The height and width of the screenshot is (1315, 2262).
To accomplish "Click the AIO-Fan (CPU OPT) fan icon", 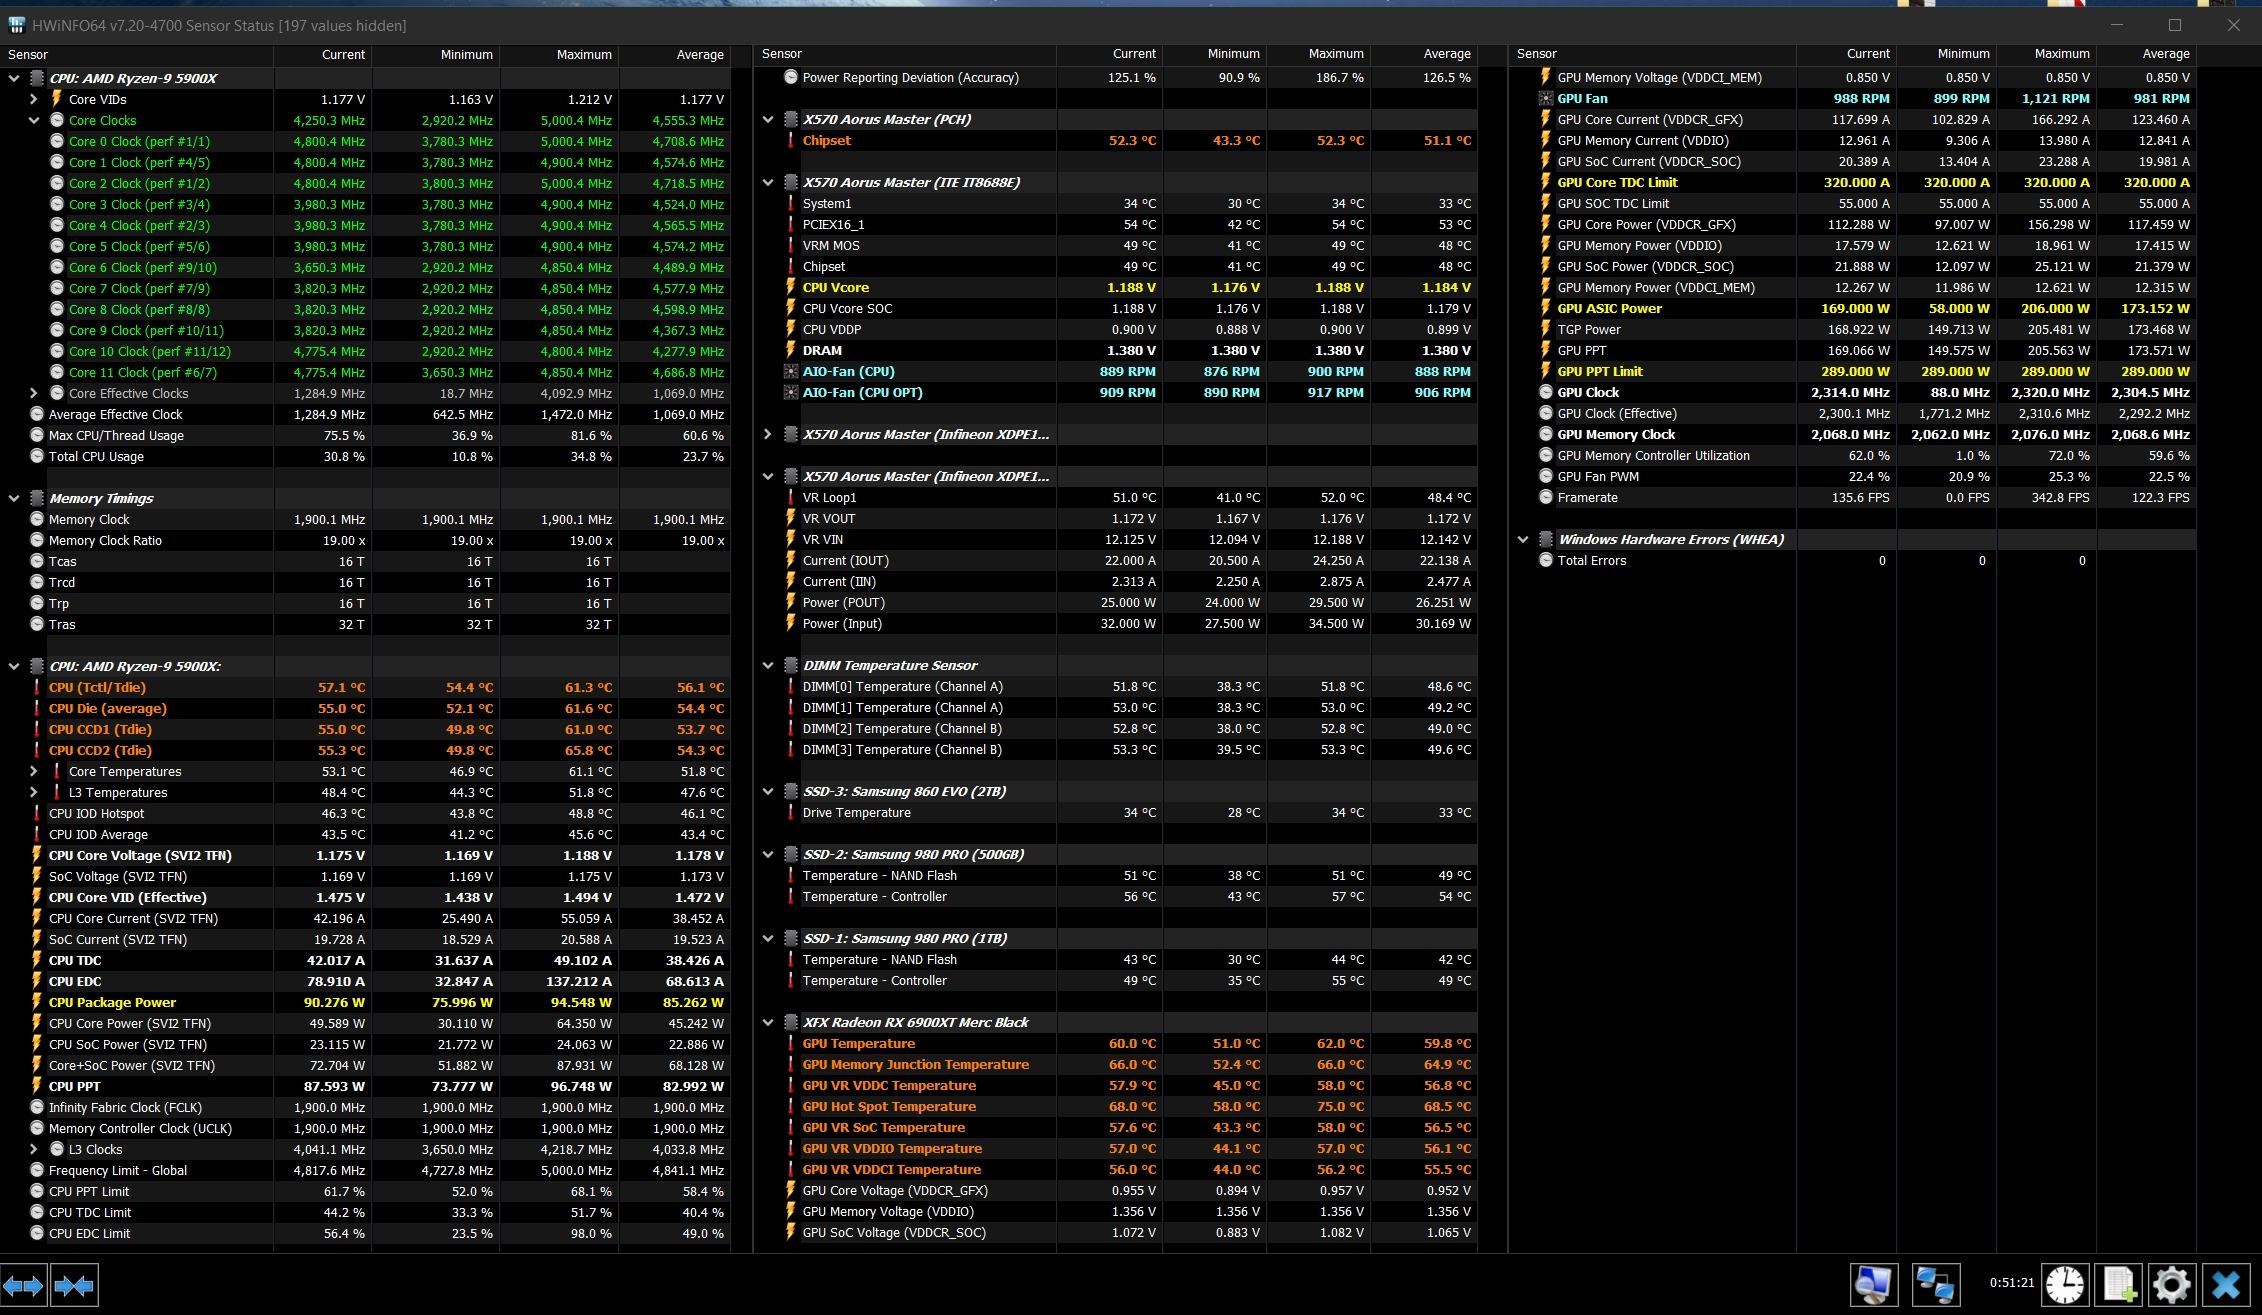I will [791, 392].
